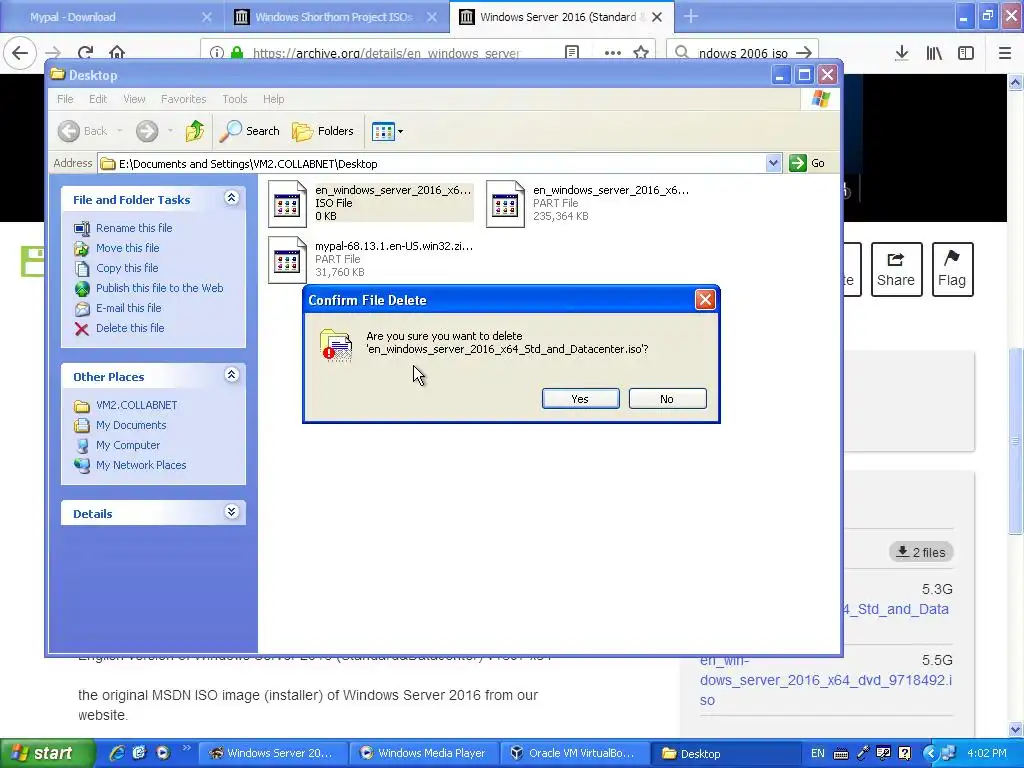
Task: Open VM2.COLLABNET folder in Other Places
Action: pos(136,405)
